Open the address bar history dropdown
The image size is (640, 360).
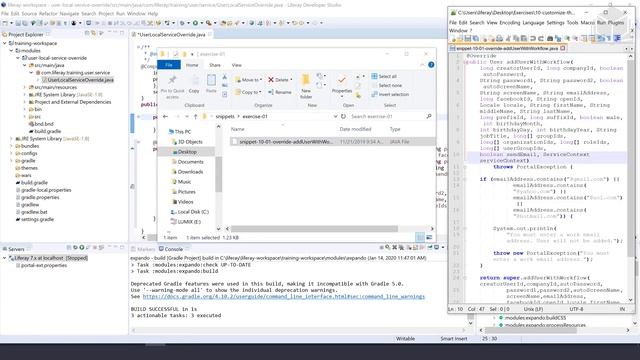coord(335,116)
